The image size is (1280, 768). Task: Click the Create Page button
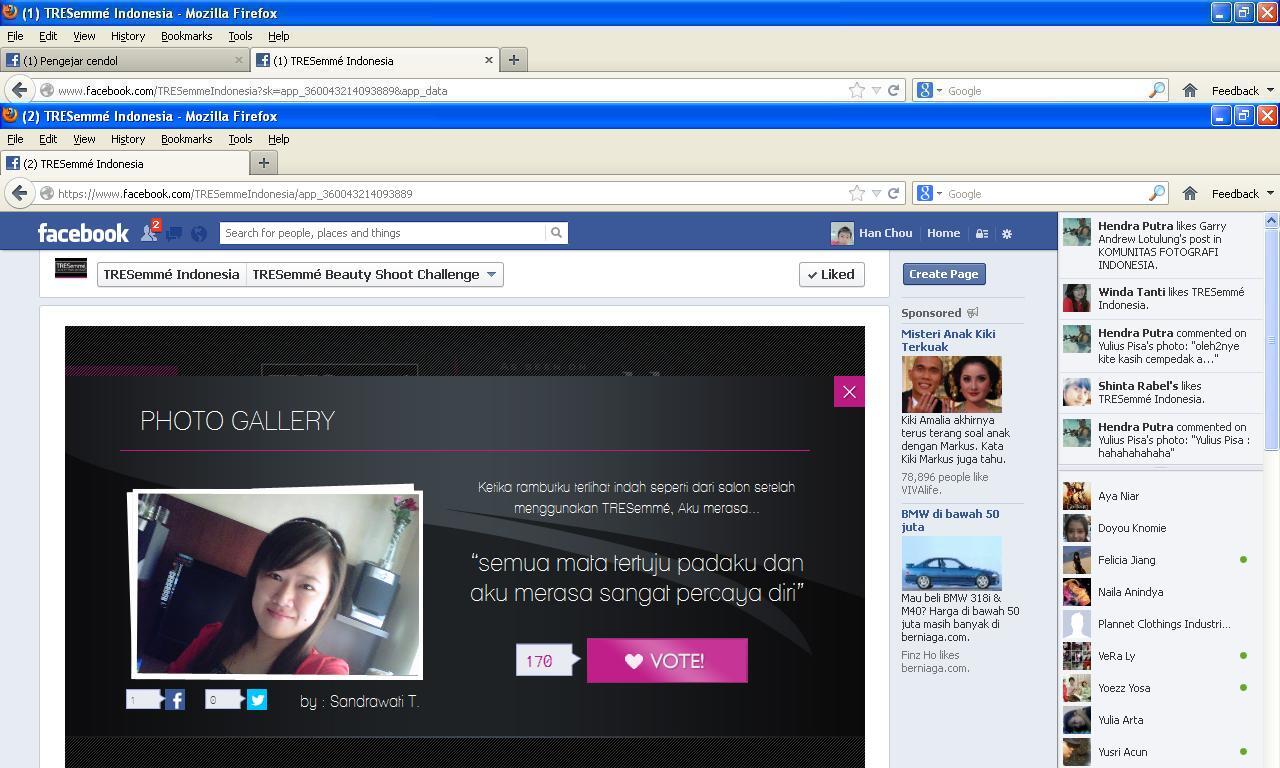(944, 274)
